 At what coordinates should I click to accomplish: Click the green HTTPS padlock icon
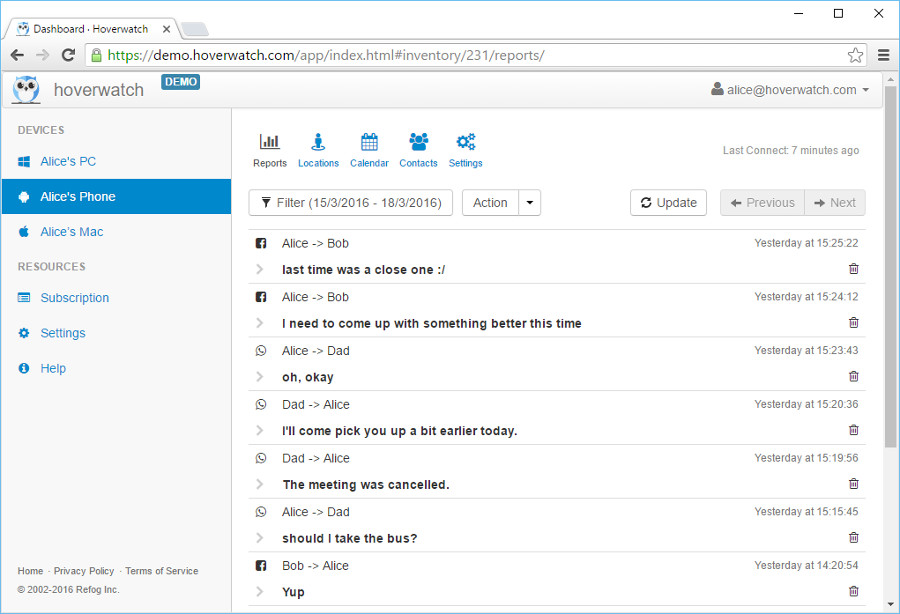(x=96, y=55)
